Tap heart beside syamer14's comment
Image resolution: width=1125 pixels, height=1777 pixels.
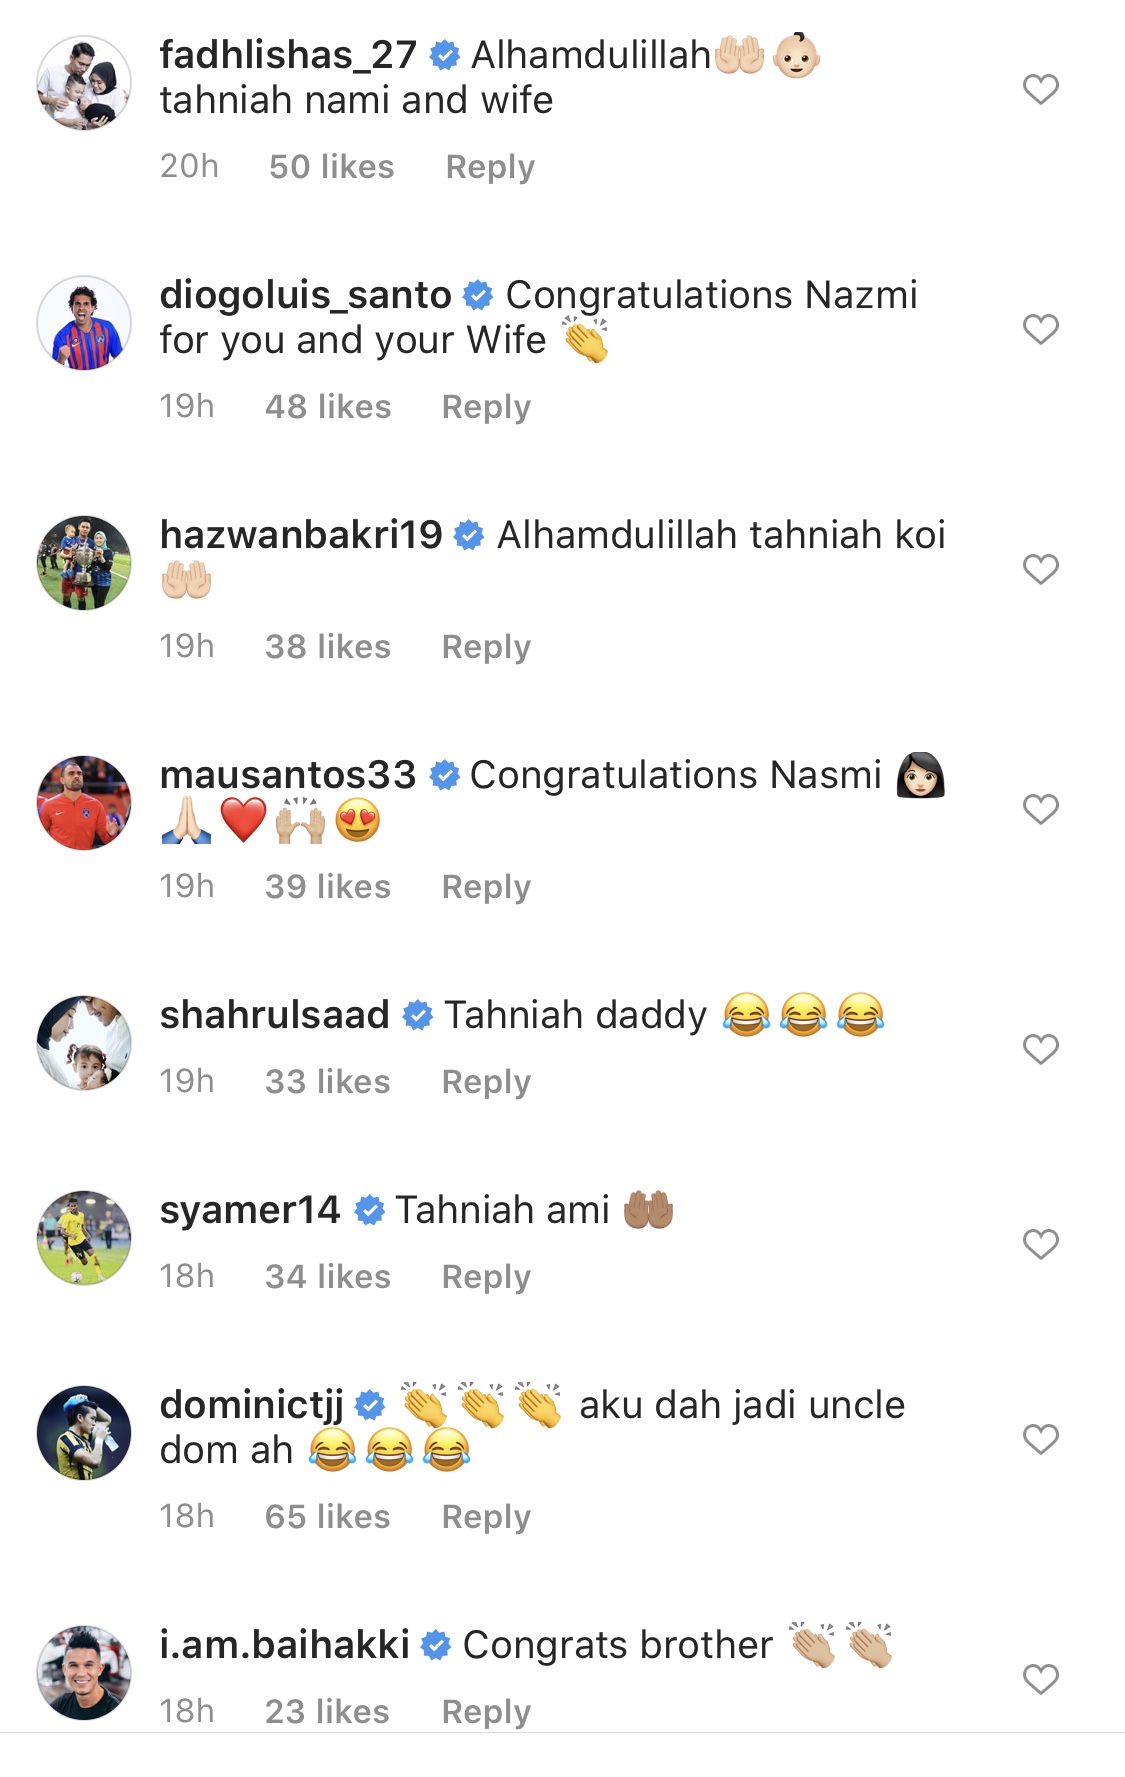click(1040, 1244)
